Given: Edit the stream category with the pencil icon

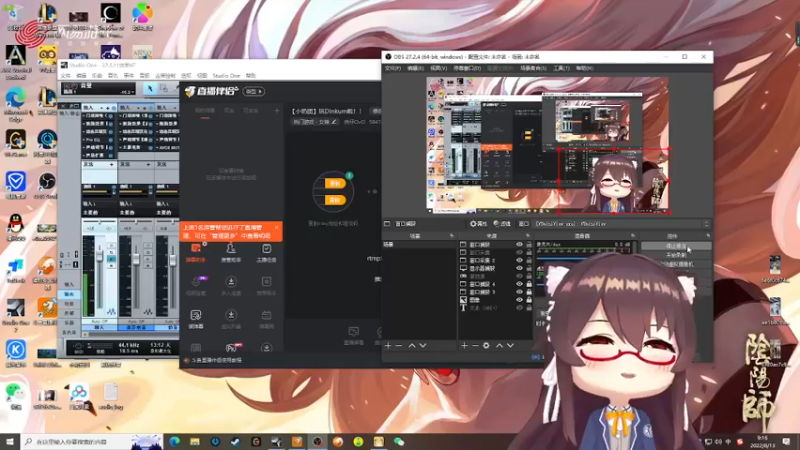Looking at the screenshot, I should tap(334, 122).
